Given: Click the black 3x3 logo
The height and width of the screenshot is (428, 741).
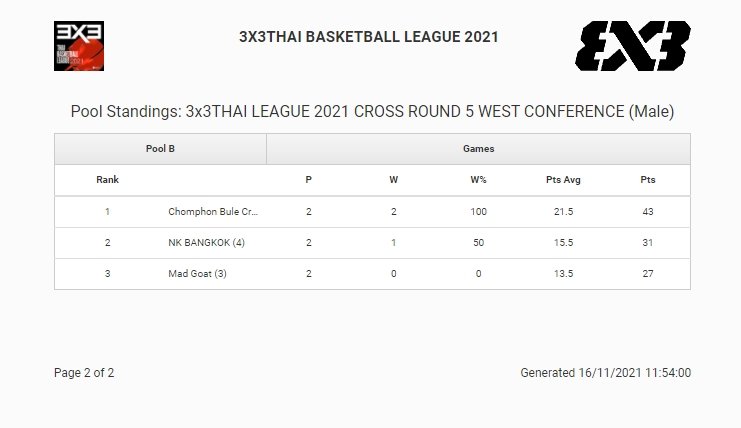Looking at the screenshot, I should pyautogui.click(x=632, y=47).
